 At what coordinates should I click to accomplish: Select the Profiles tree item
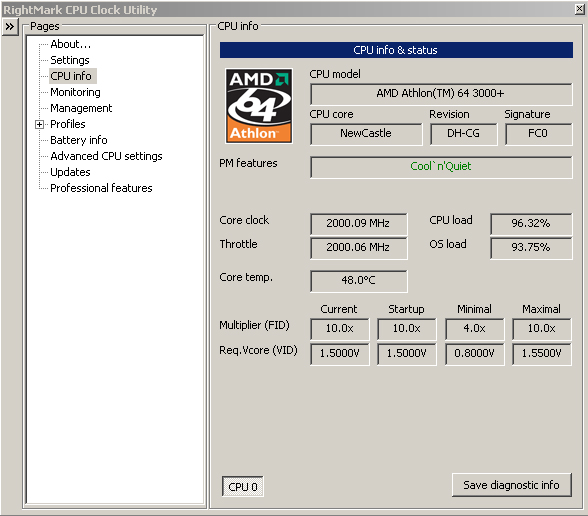(x=68, y=124)
